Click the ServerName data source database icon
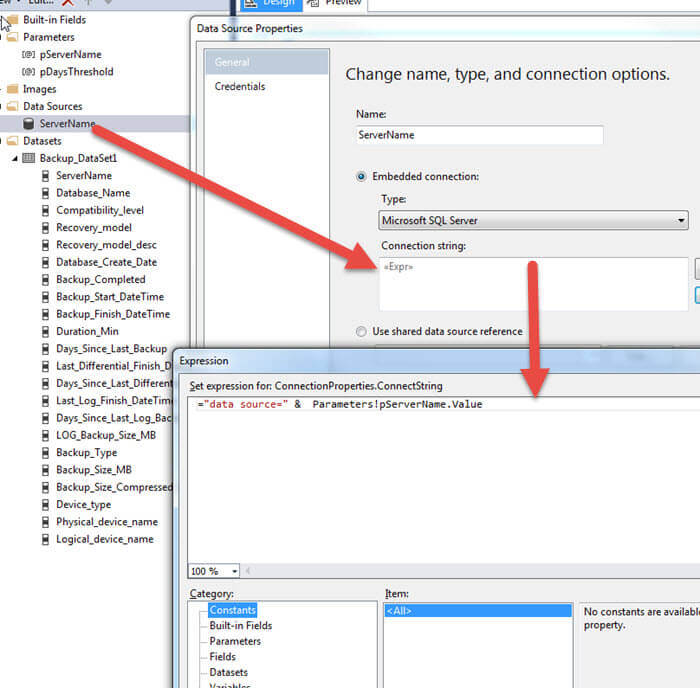700x688 pixels. [x=29, y=124]
